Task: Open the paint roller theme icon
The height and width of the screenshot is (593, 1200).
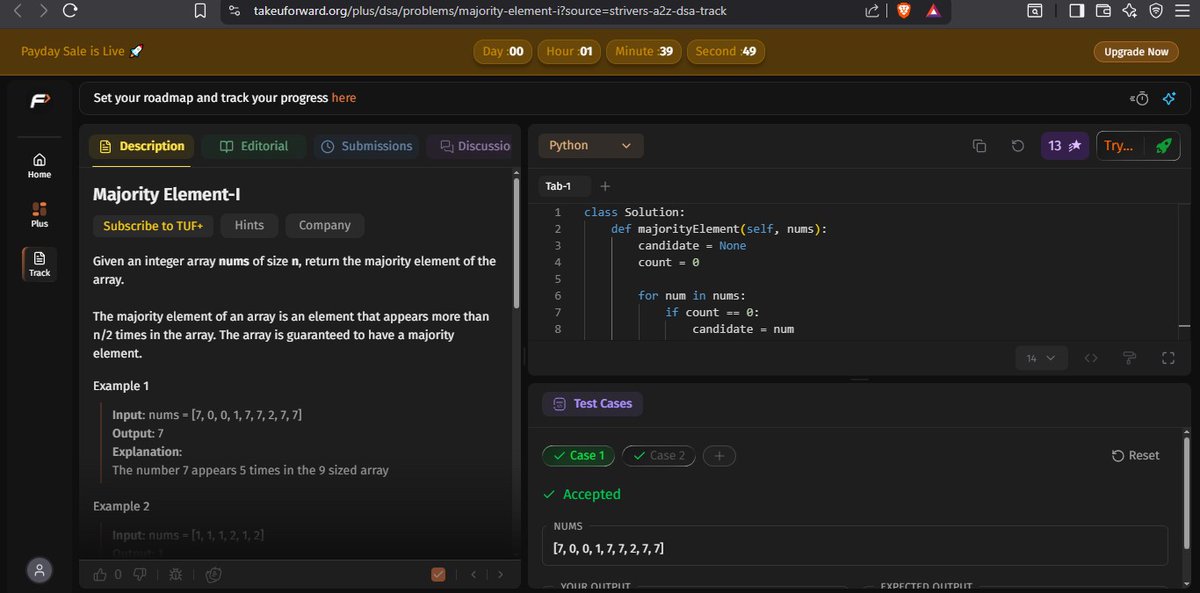Action: pyautogui.click(x=1130, y=358)
